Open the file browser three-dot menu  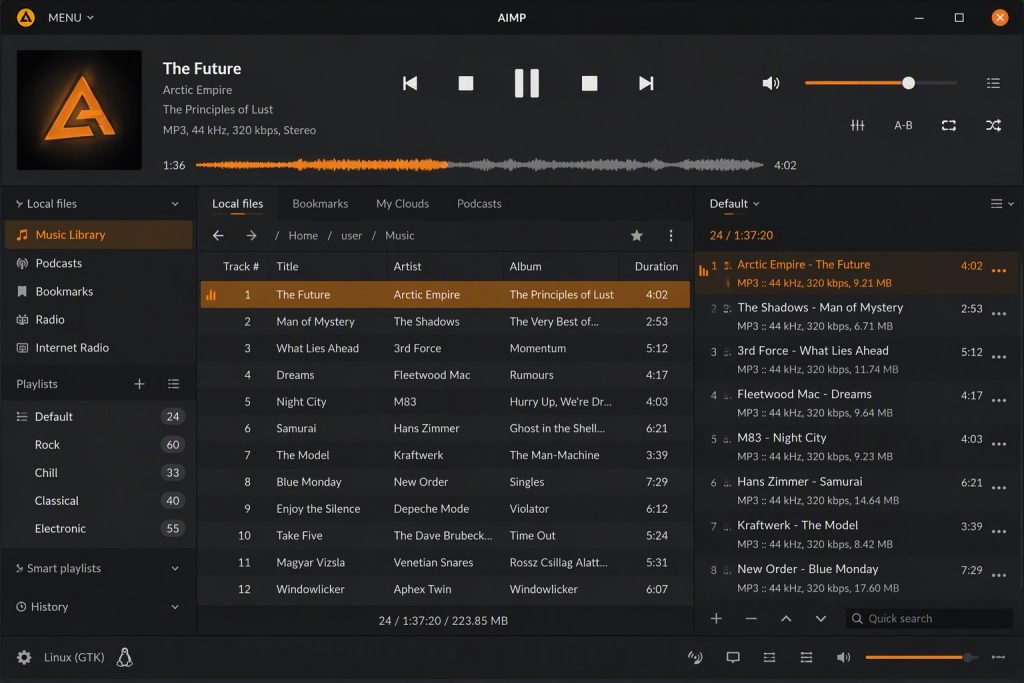point(671,236)
